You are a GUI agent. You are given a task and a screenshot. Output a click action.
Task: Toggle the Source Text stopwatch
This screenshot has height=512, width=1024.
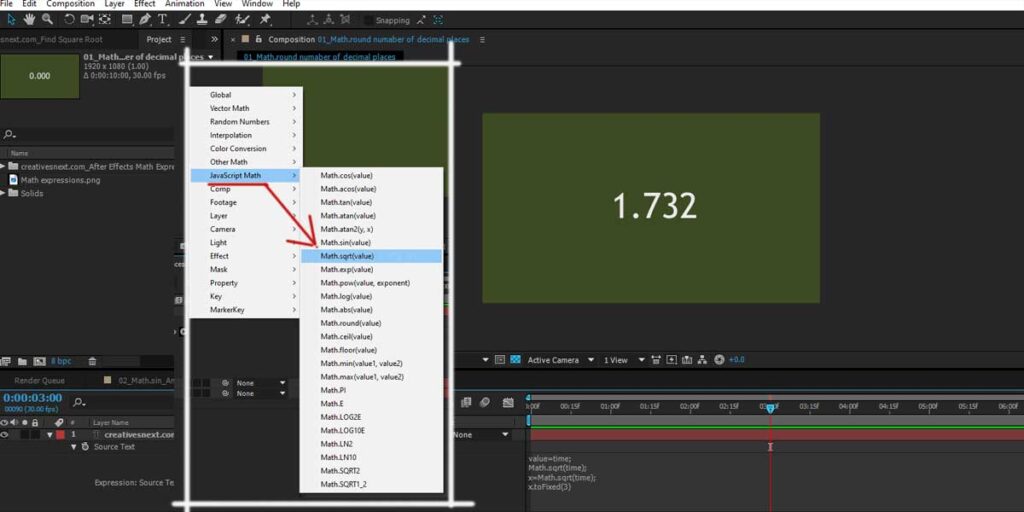pos(86,447)
